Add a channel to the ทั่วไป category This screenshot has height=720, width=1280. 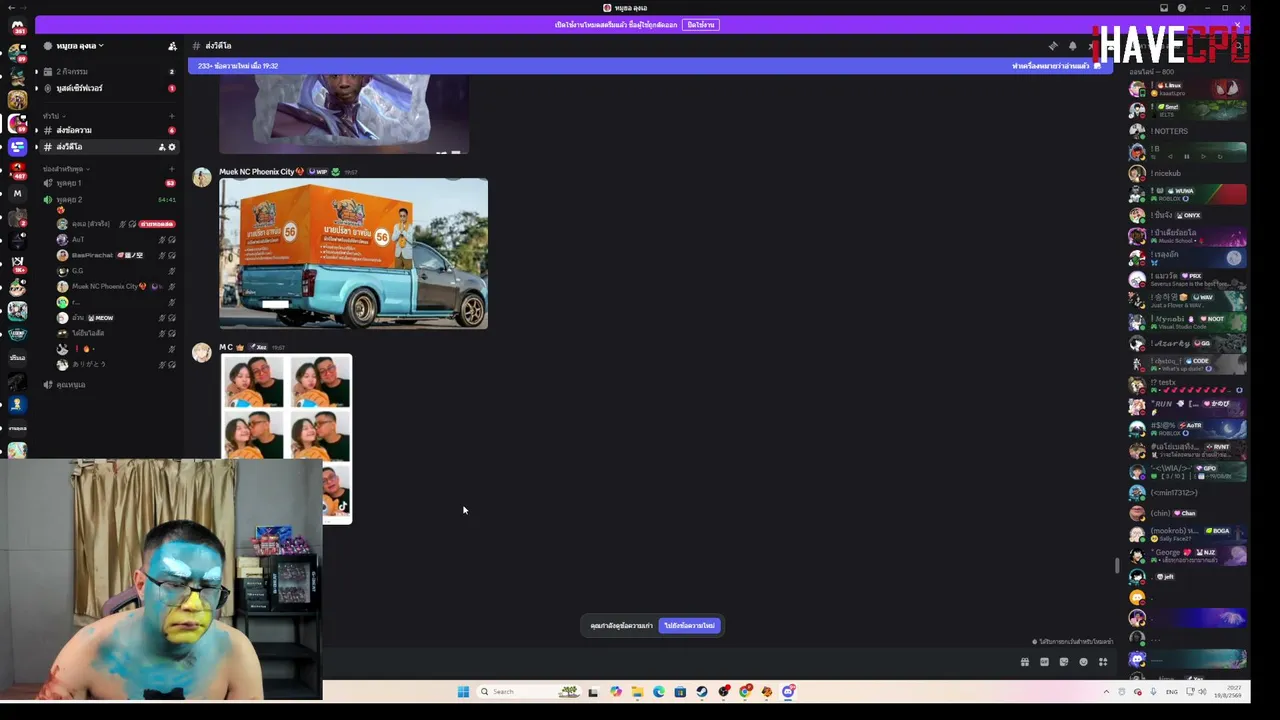[172, 116]
